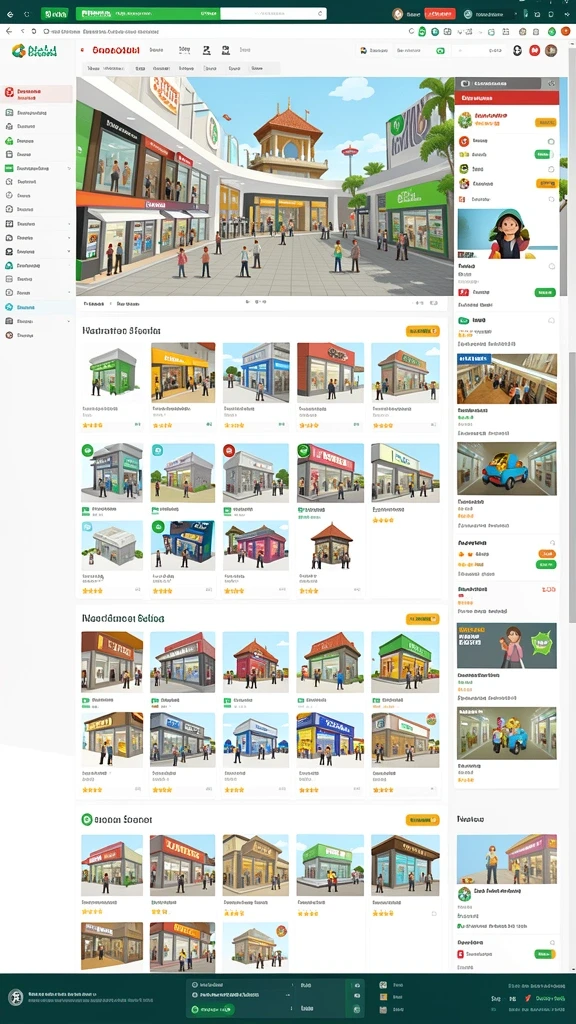Open the green and orange site logo
576x1024 pixels.
35,50
